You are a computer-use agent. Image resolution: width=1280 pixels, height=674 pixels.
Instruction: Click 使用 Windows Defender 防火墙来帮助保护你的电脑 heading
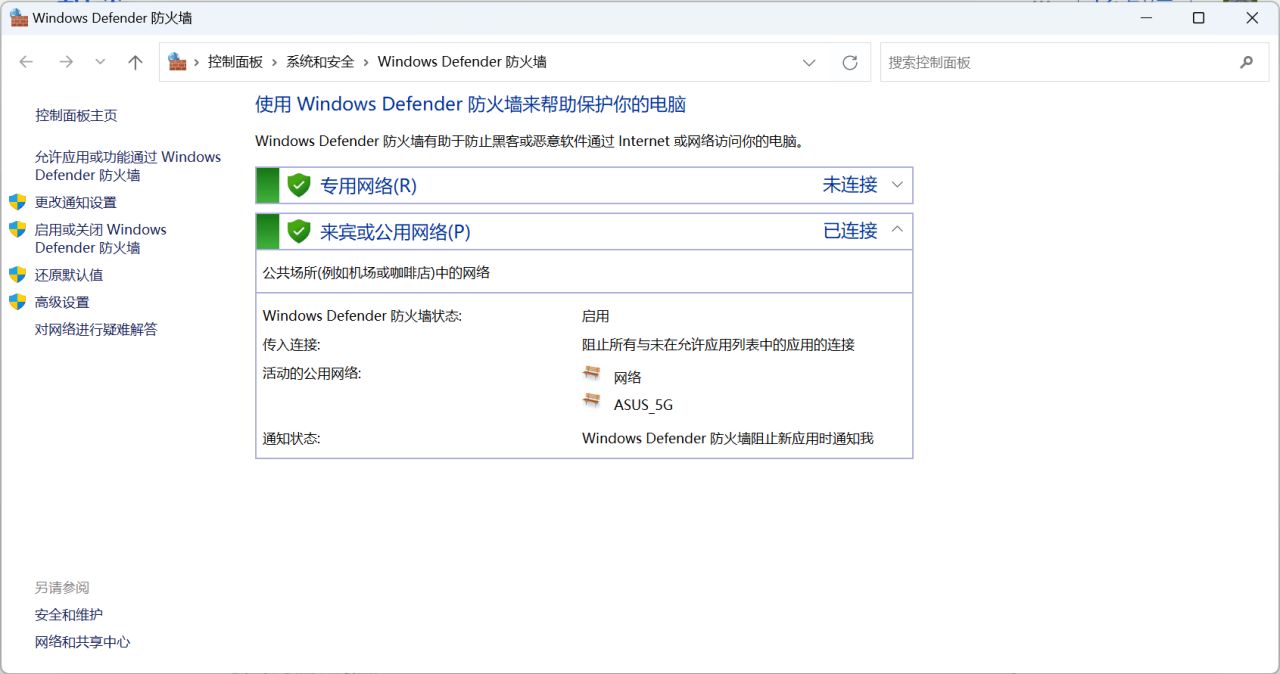coord(470,104)
